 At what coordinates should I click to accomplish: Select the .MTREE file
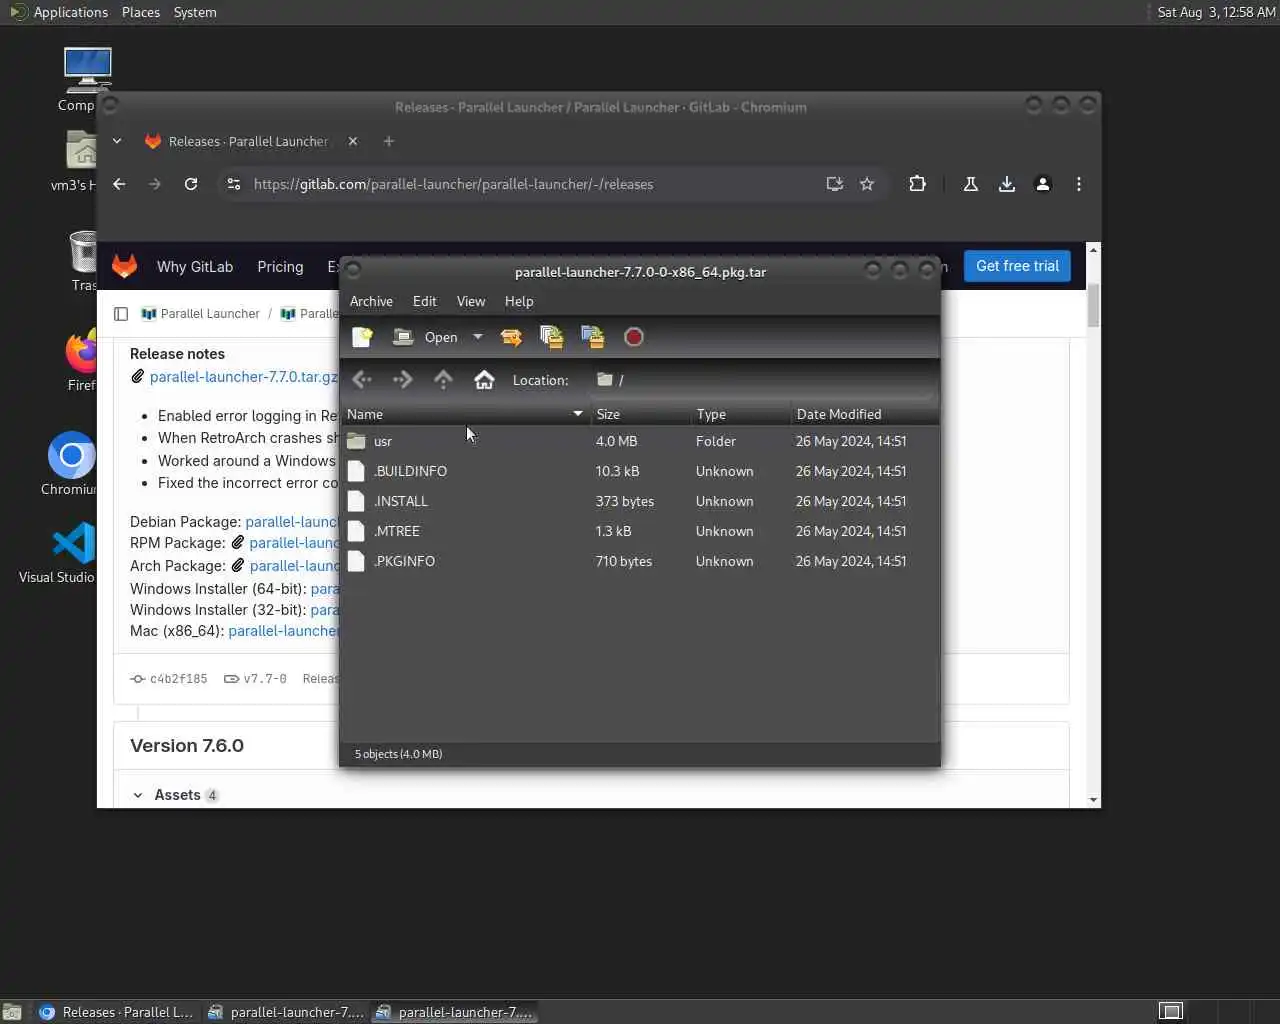point(640,531)
